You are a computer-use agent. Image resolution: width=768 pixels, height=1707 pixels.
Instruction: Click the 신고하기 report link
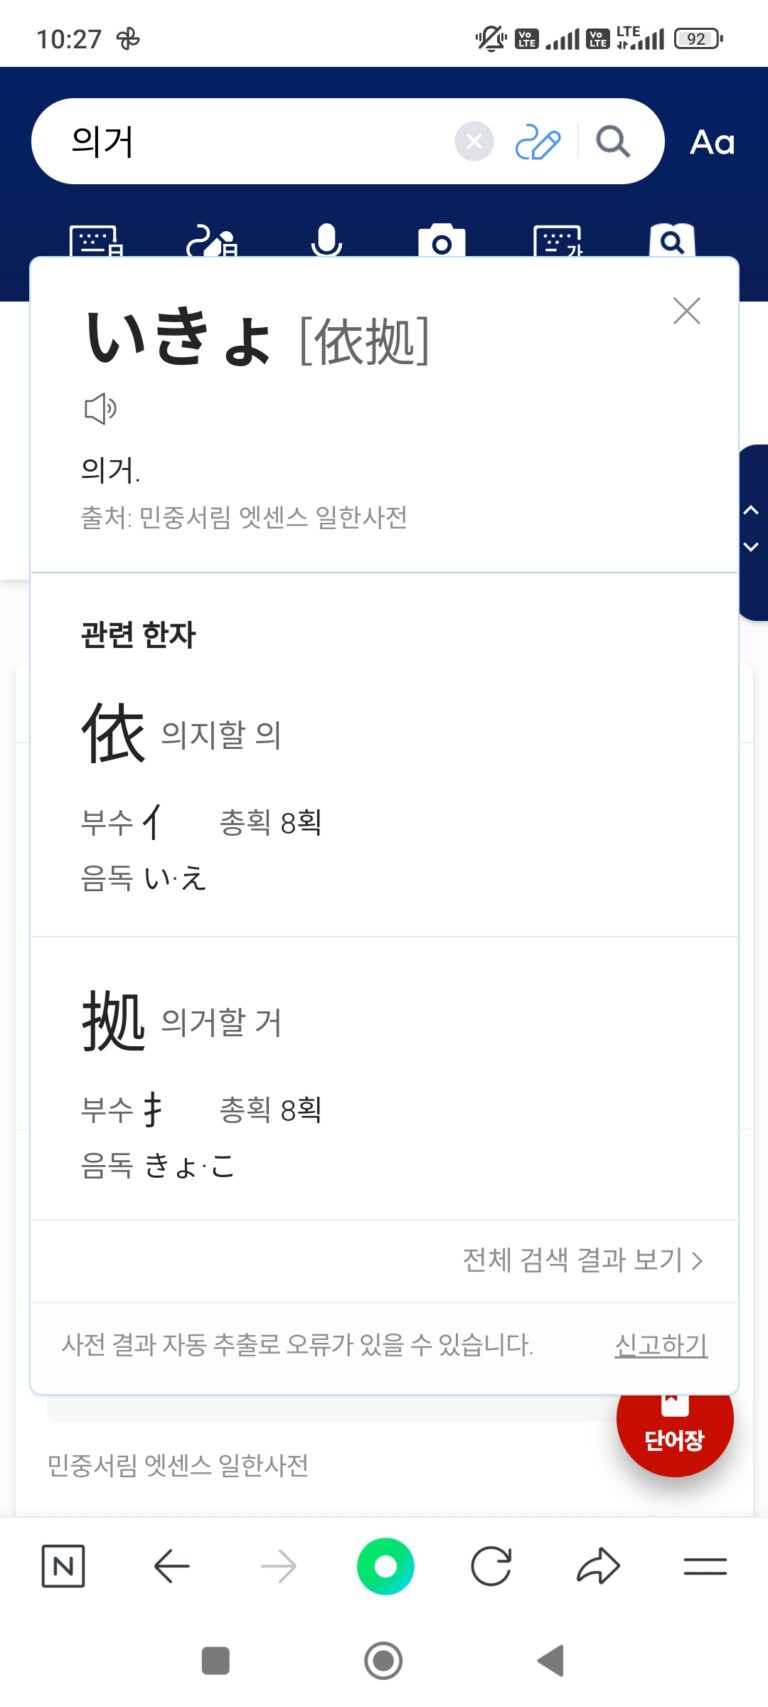coord(661,1345)
